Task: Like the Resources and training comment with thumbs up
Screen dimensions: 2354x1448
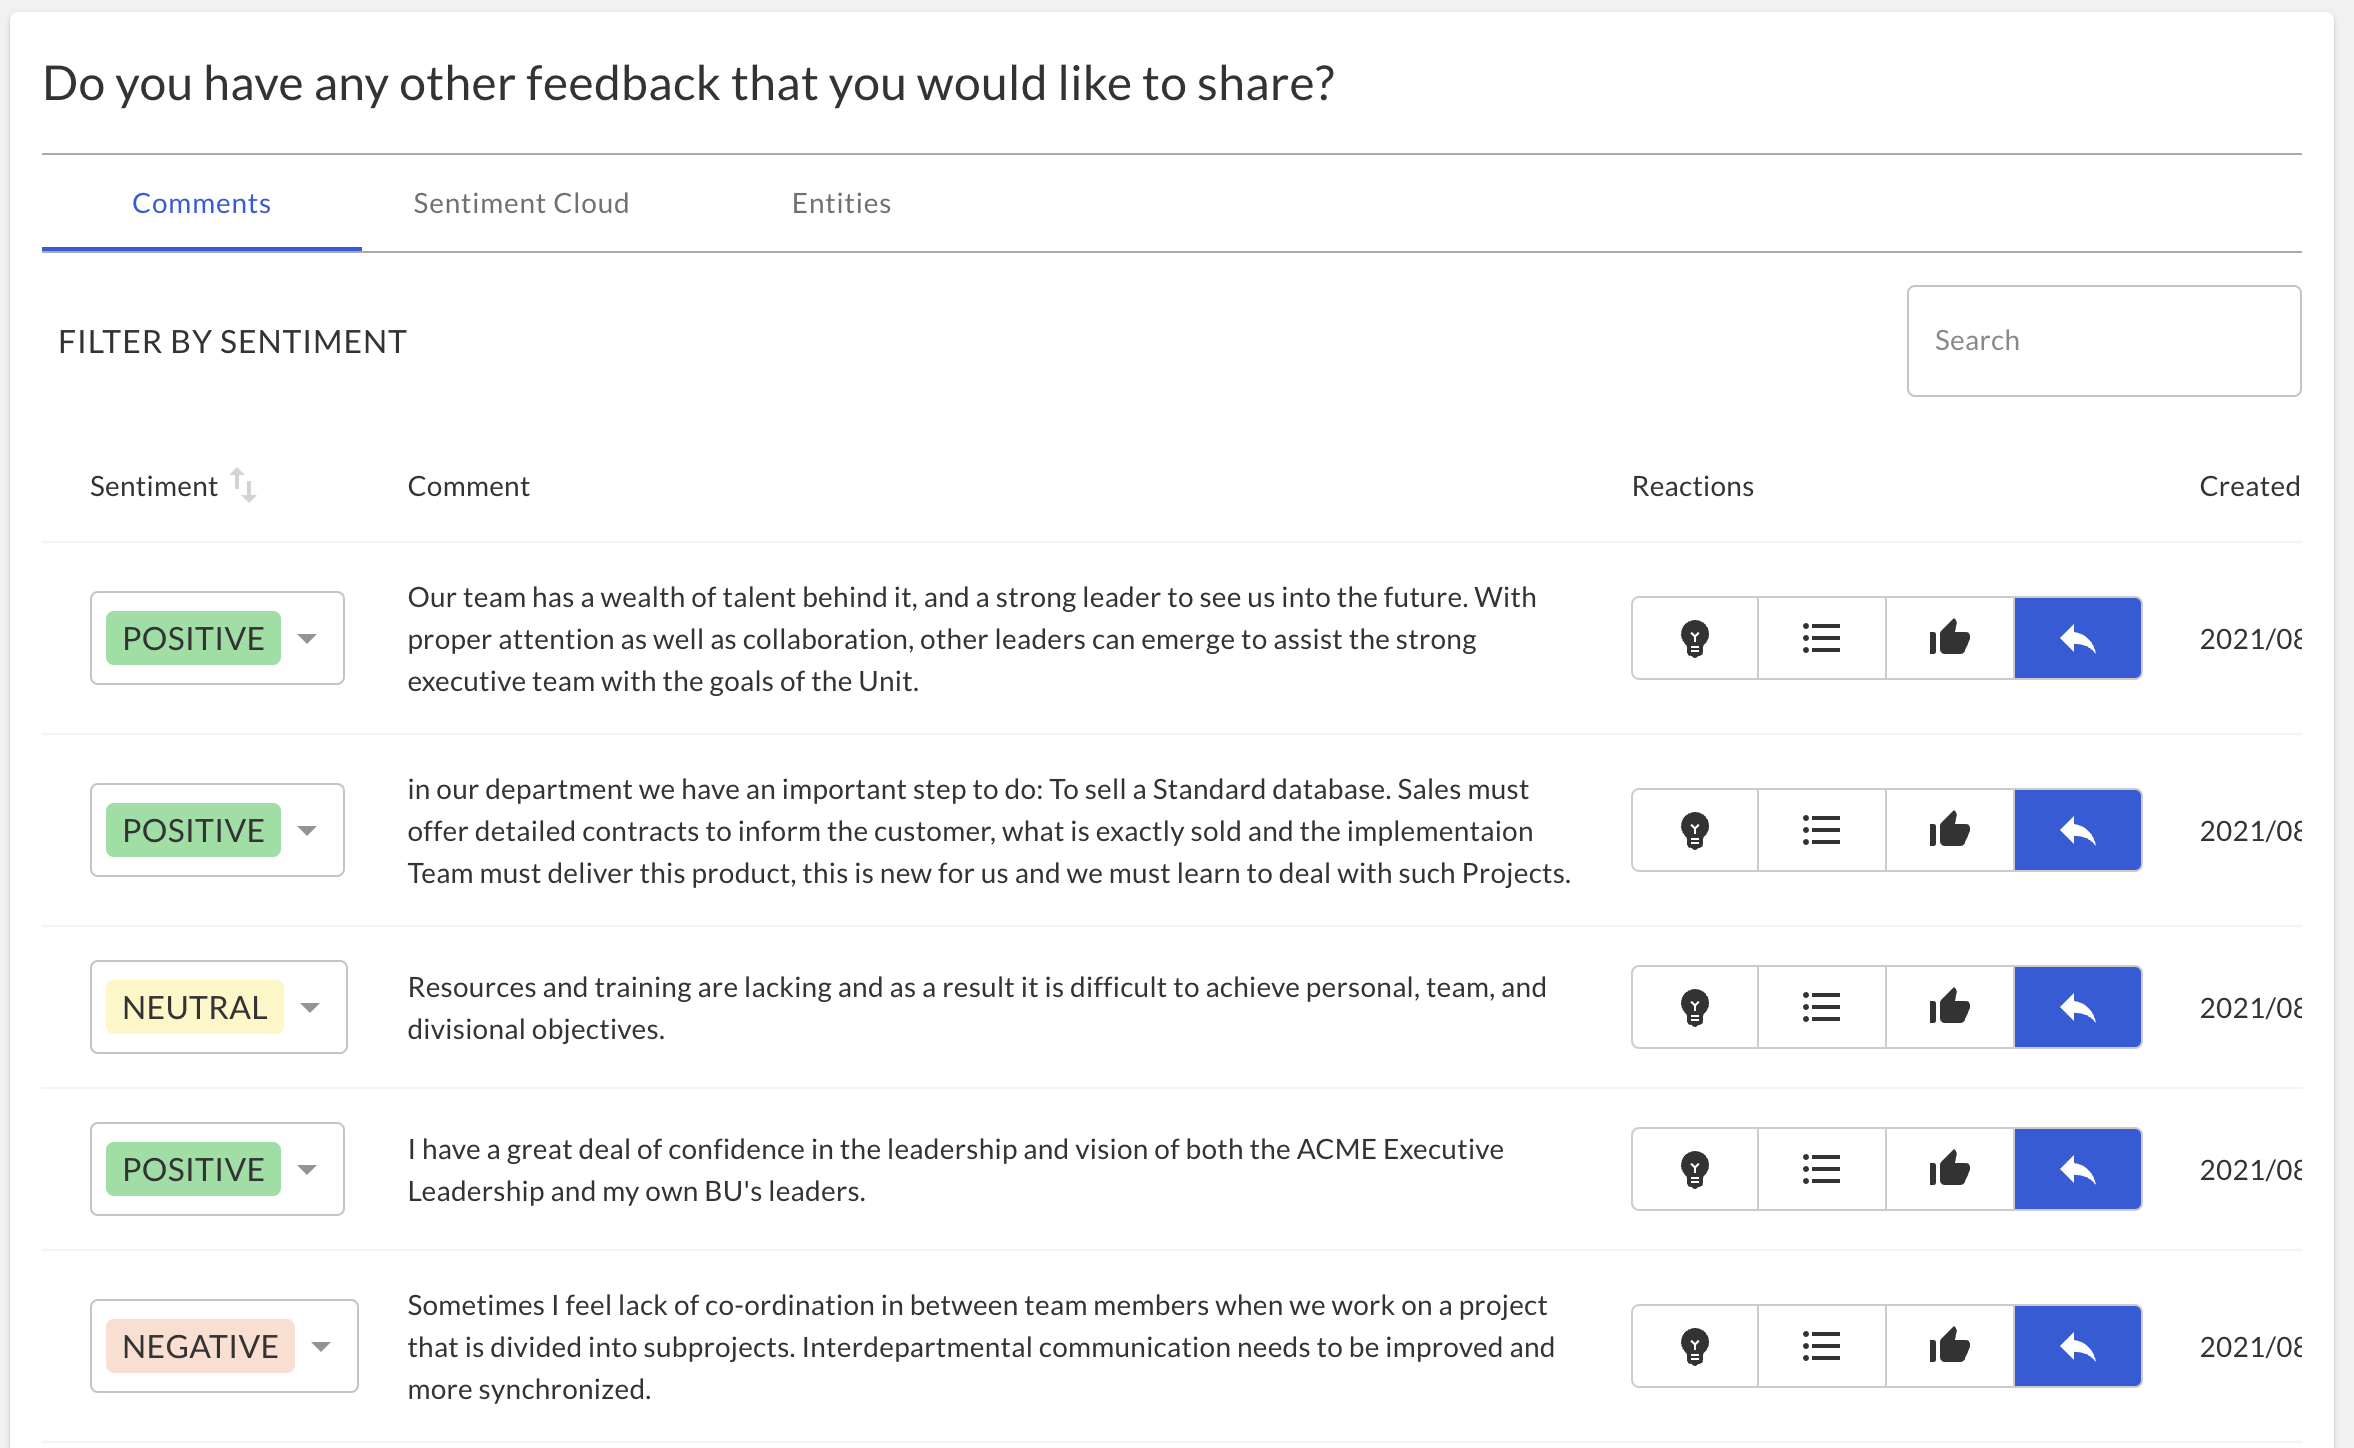Action: [x=1950, y=1007]
